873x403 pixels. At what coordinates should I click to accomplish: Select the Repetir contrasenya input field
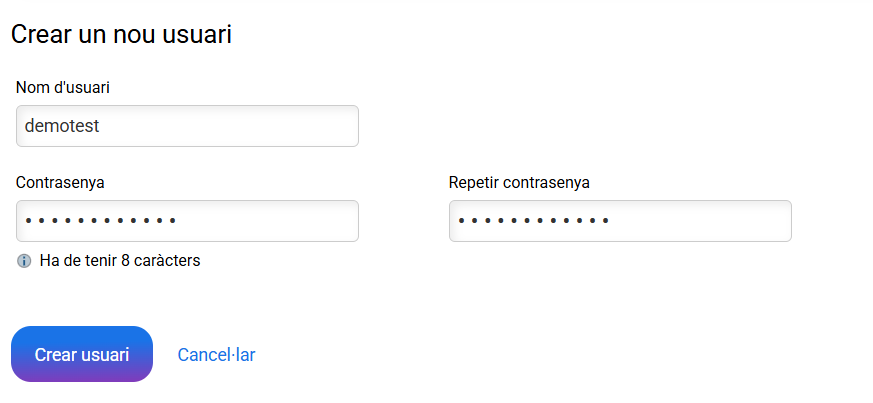click(x=620, y=221)
